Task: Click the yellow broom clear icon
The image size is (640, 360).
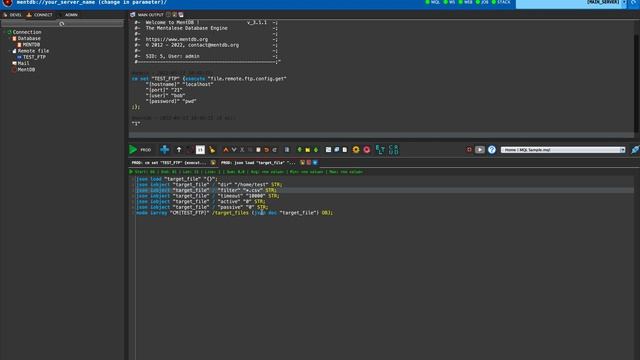Action: pos(212,150)
